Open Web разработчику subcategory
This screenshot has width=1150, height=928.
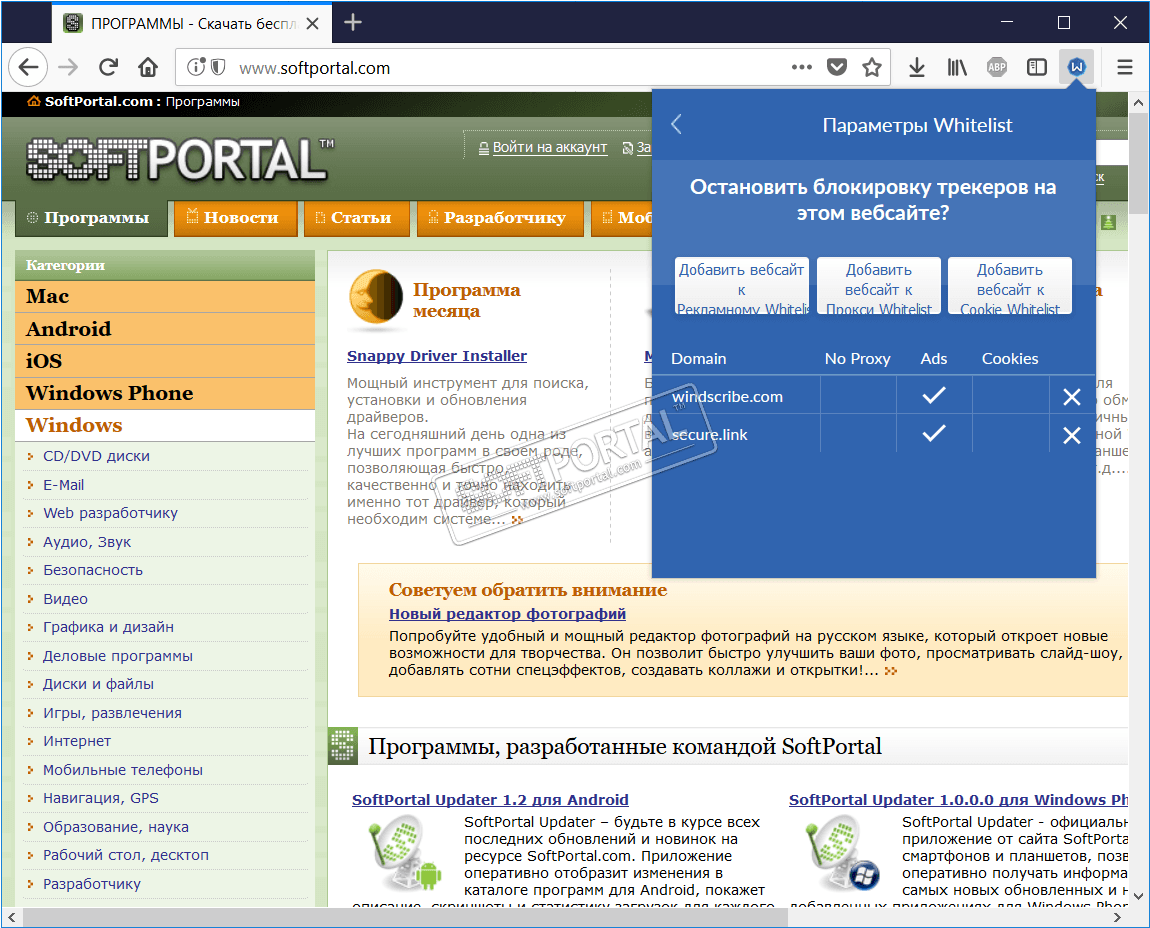[110, 514]
